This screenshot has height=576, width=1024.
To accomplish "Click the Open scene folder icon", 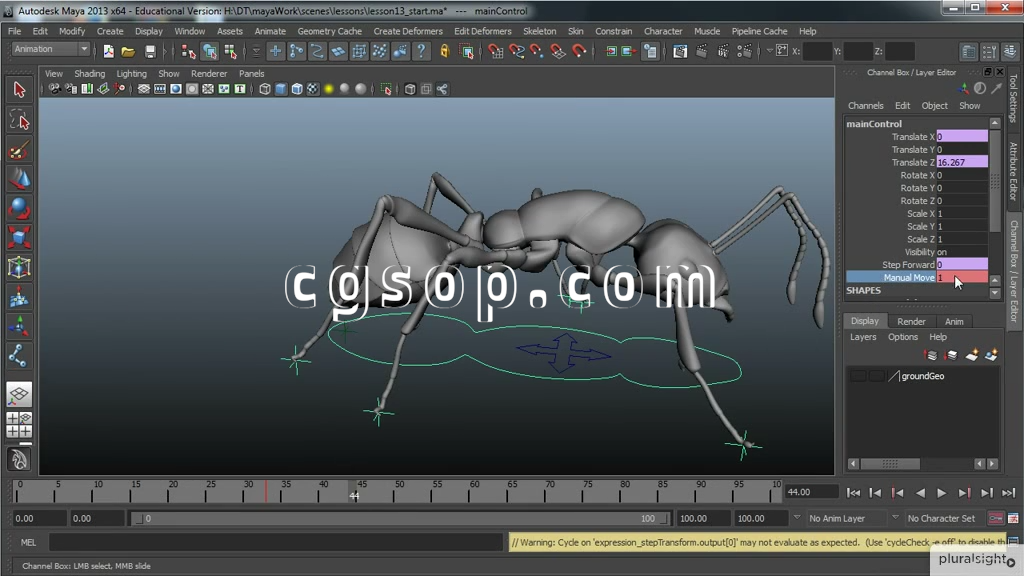I will point(128,51).
